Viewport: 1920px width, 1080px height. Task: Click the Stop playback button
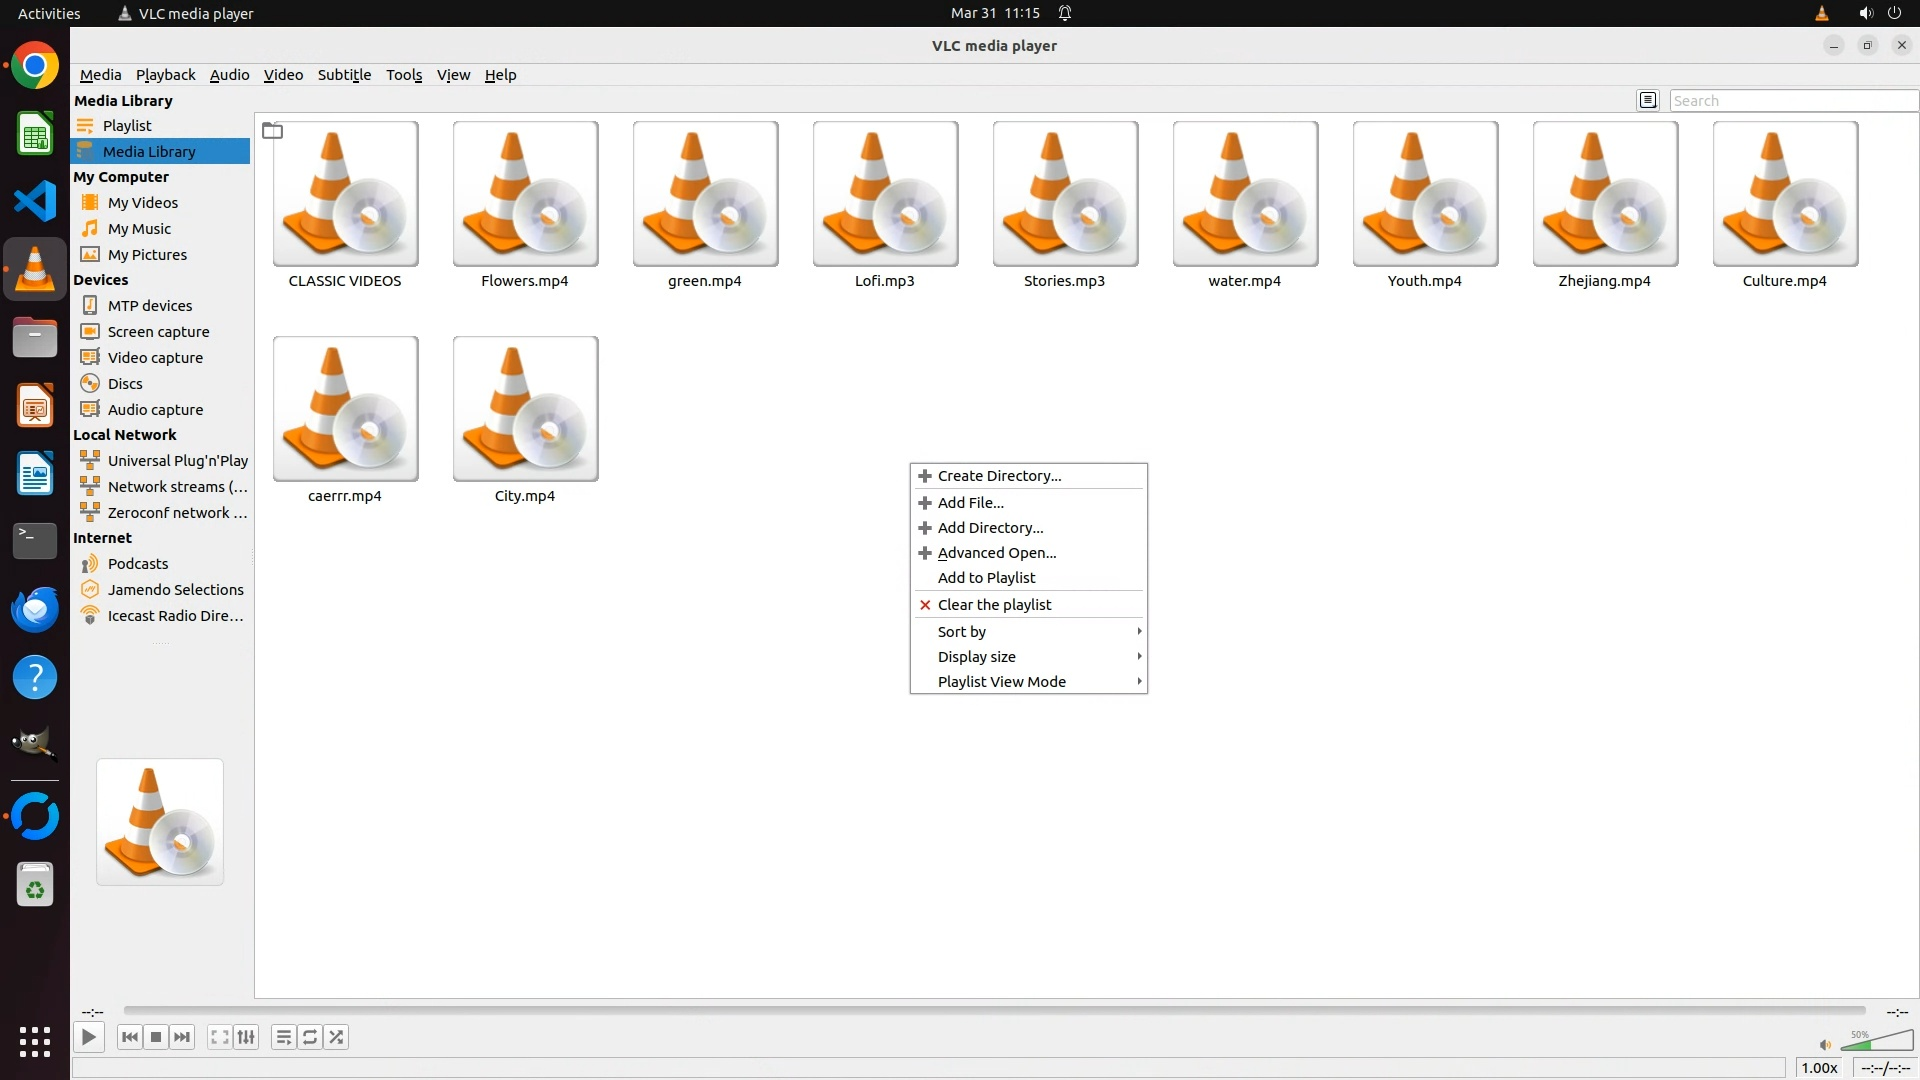(x=156, y=1037)
